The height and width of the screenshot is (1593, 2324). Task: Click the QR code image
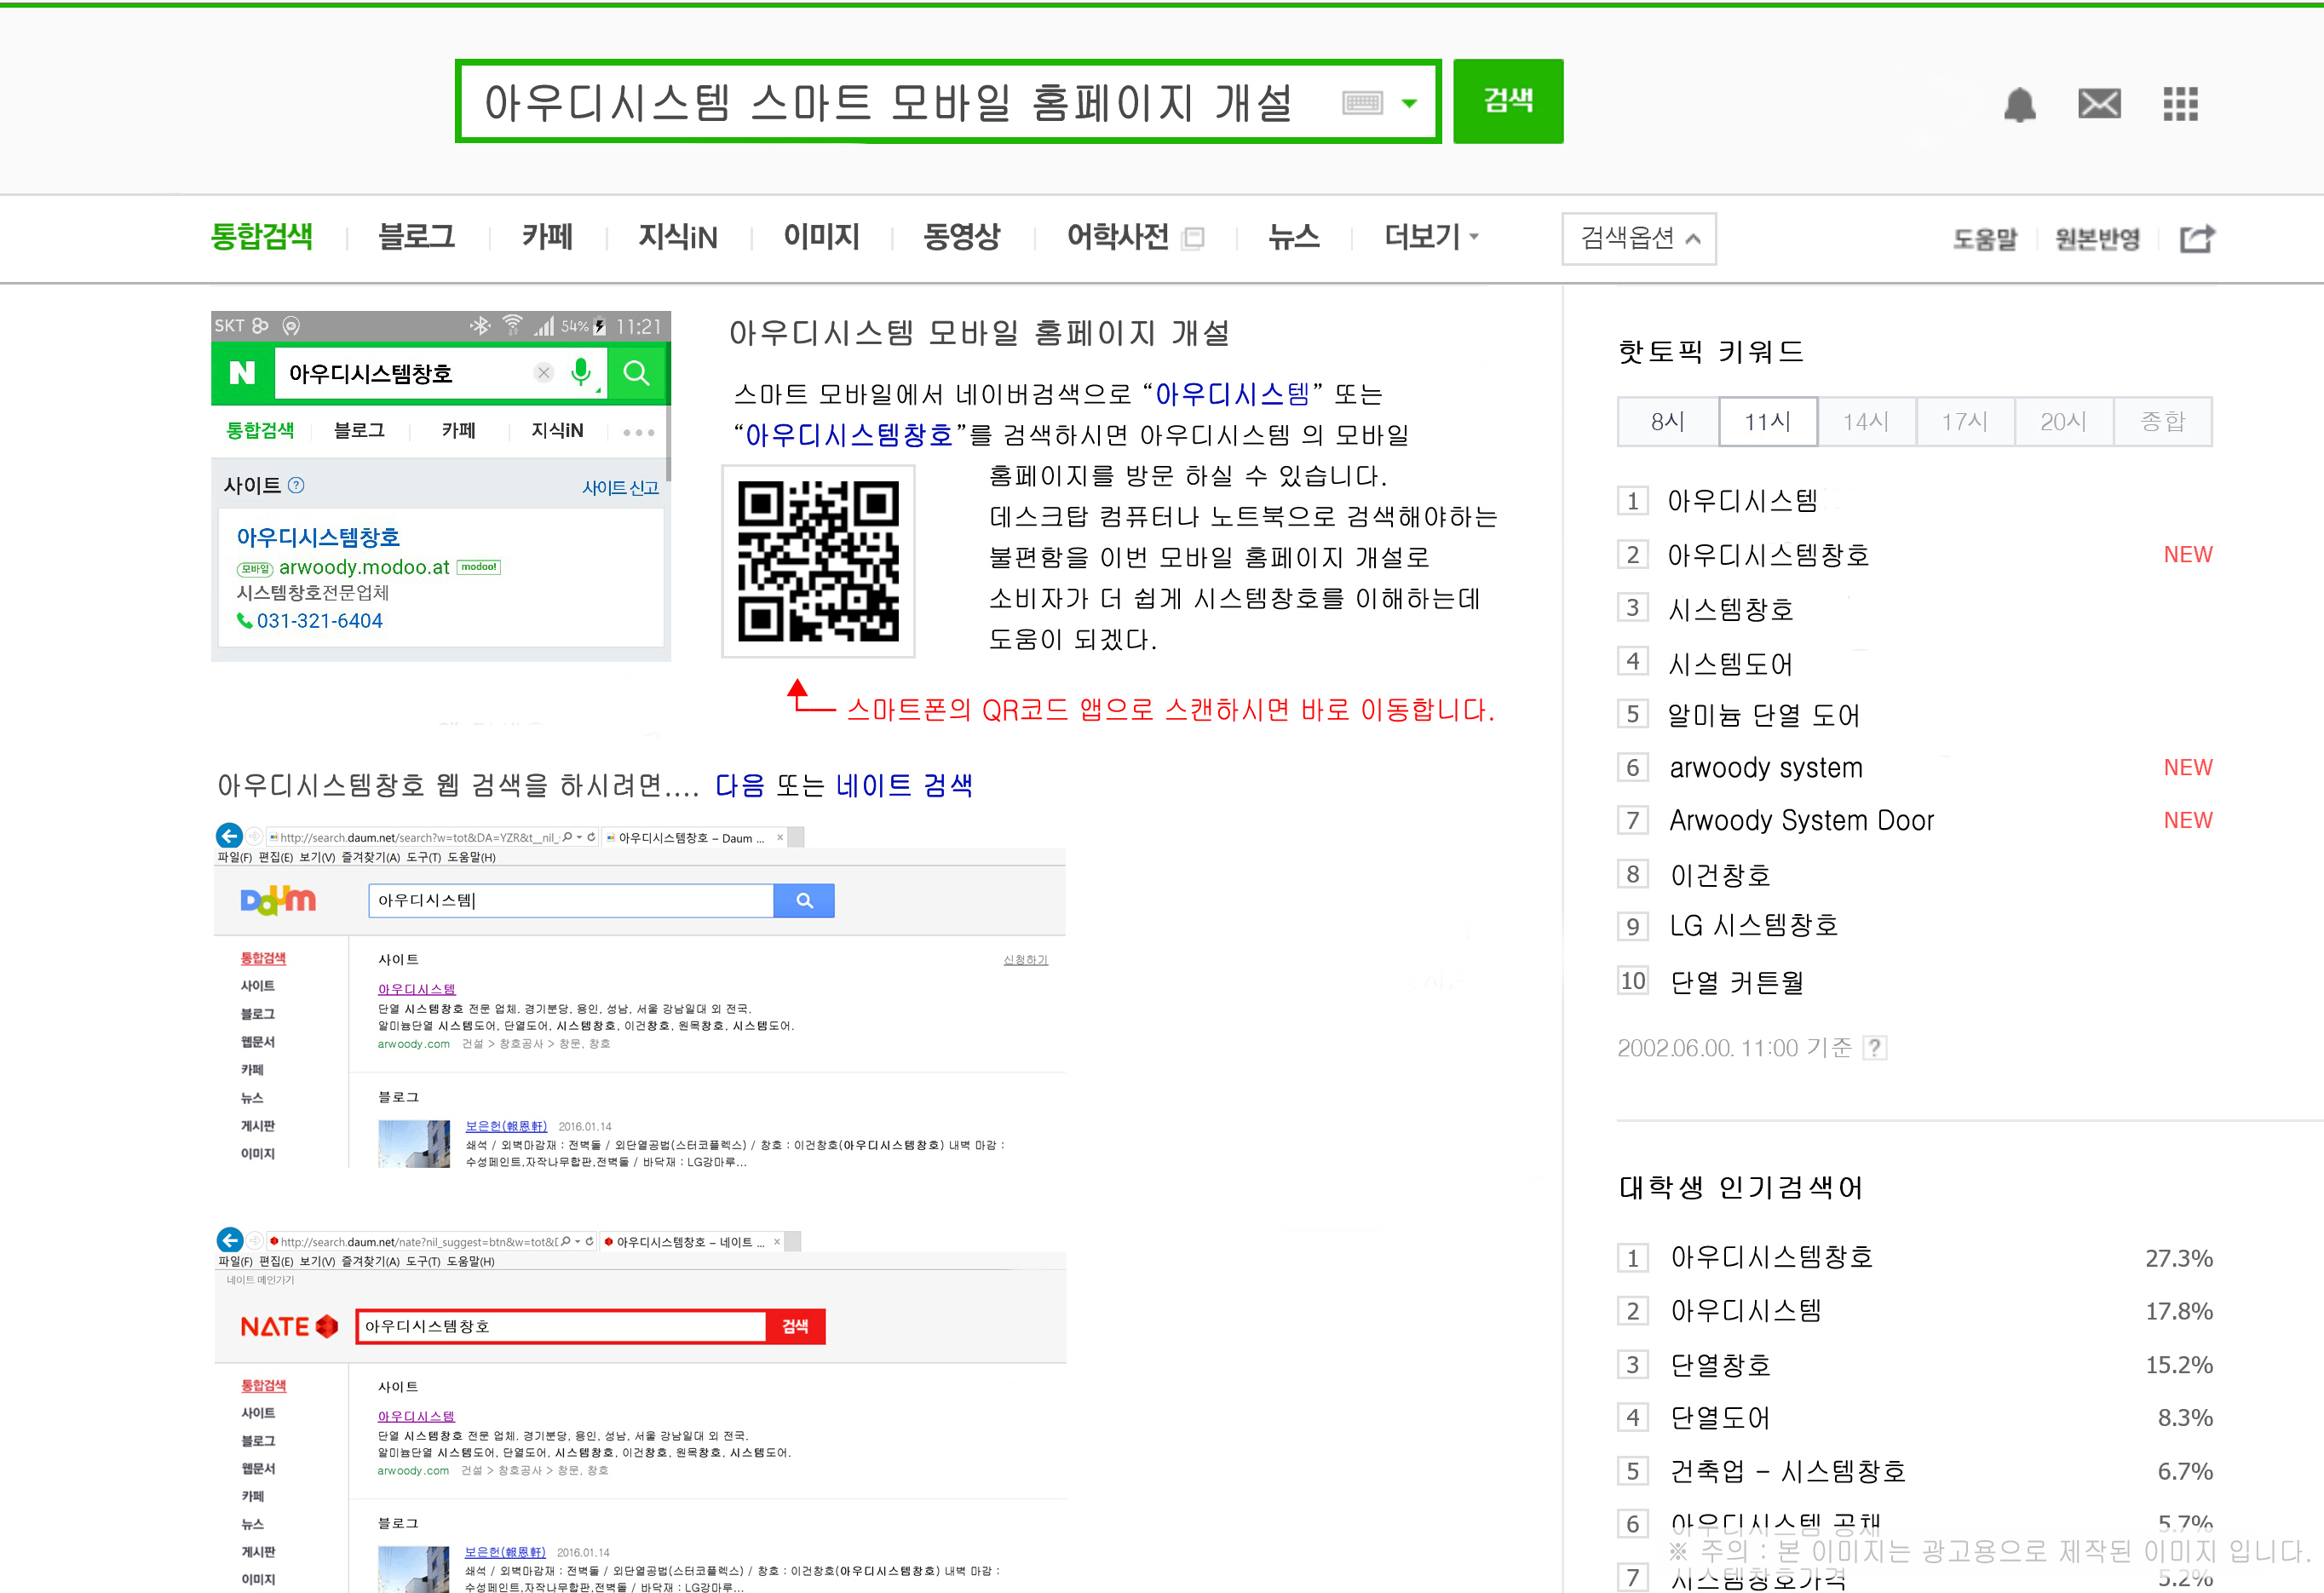[x=818, y=560]
